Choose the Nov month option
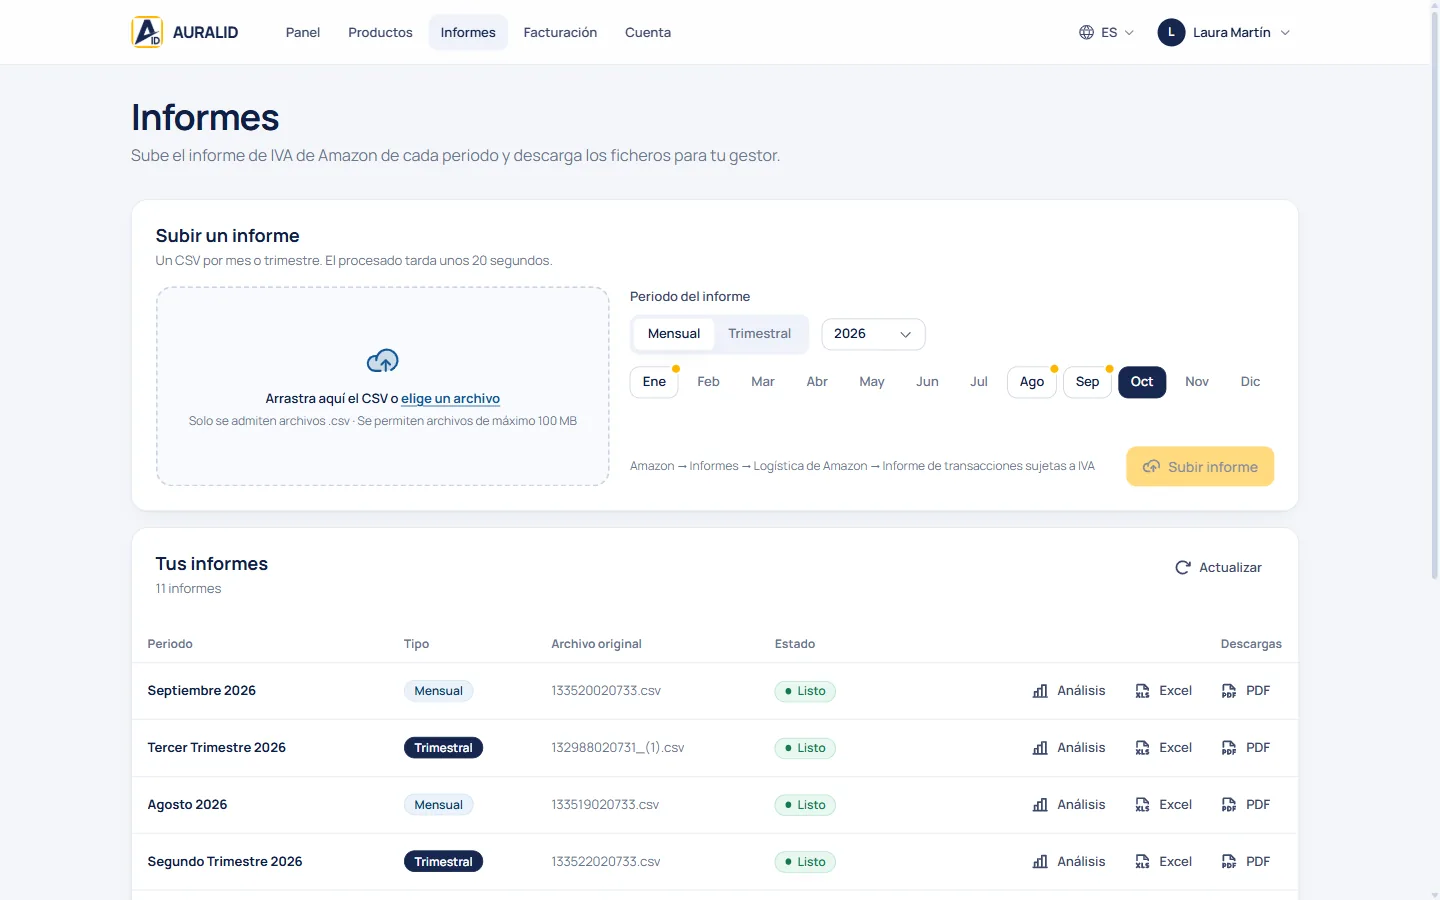This screenshot has width=1440, height=900. [1197, 382]
